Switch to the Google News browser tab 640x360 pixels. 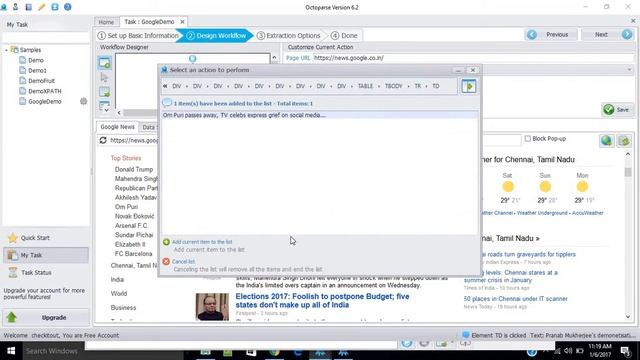tap(117, 127)
